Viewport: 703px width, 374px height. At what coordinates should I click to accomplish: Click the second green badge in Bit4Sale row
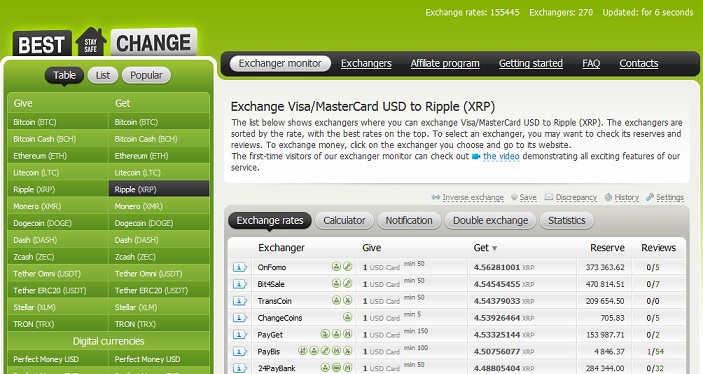pos(347,283)
